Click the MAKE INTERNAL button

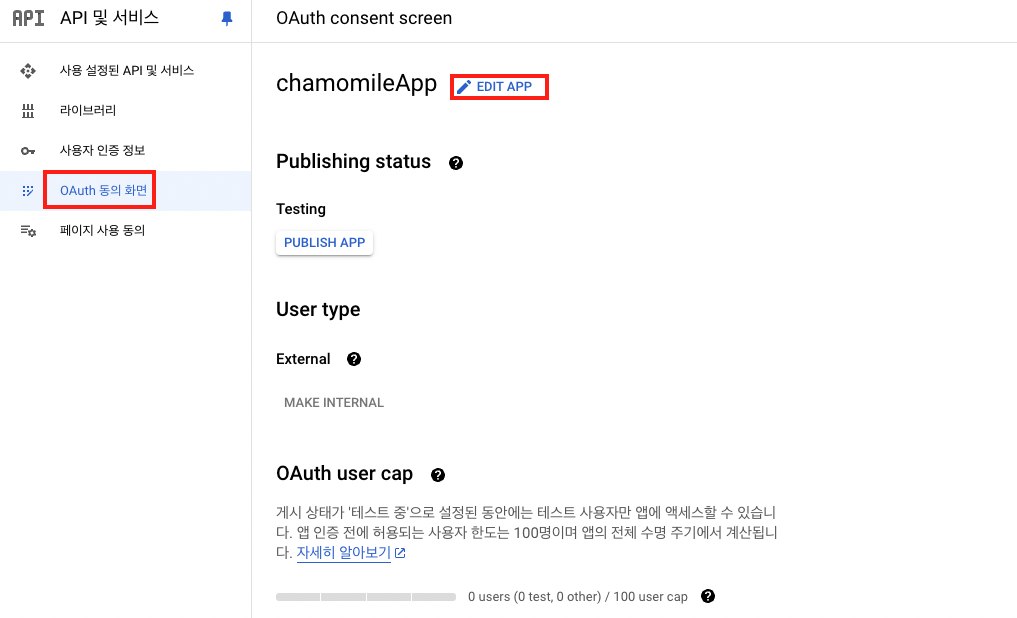[334, 403]
